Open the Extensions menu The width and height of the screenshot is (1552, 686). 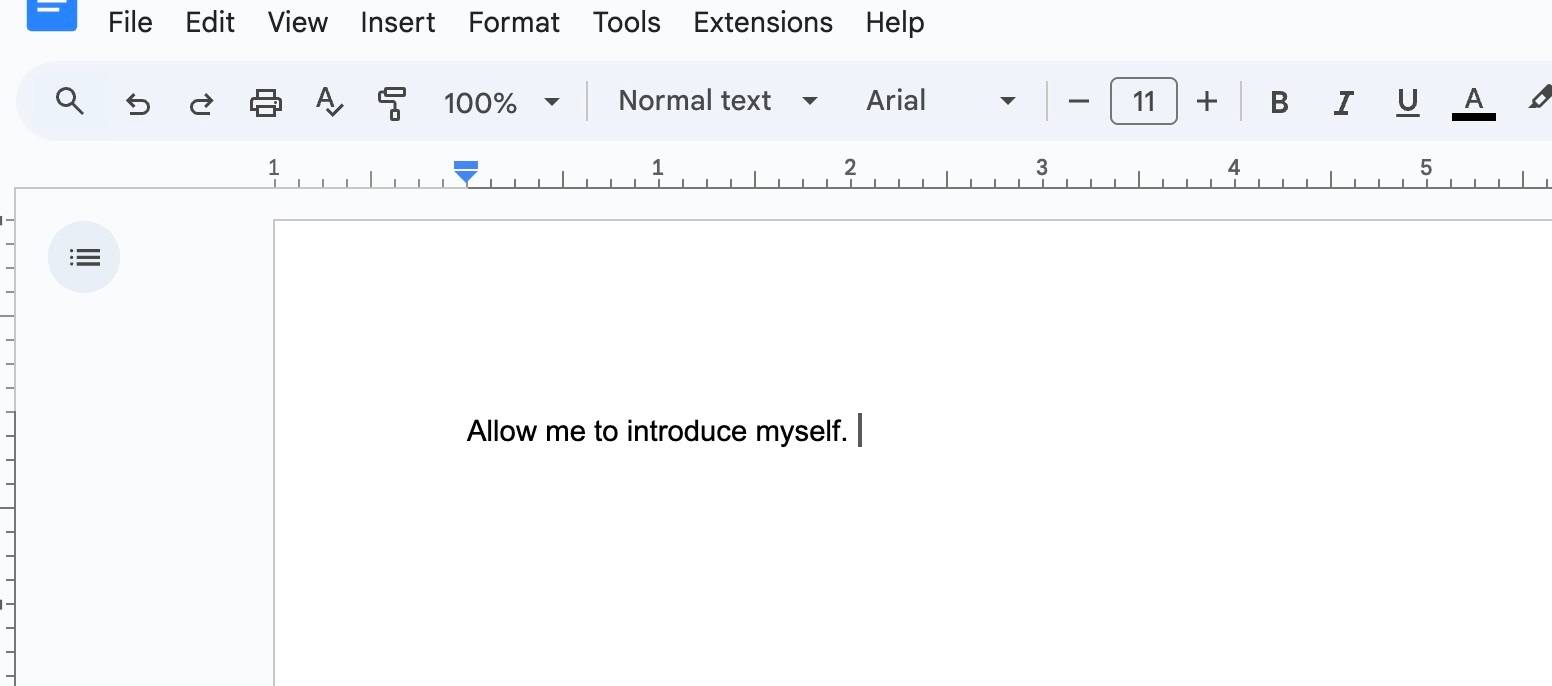tap(763, 22)
